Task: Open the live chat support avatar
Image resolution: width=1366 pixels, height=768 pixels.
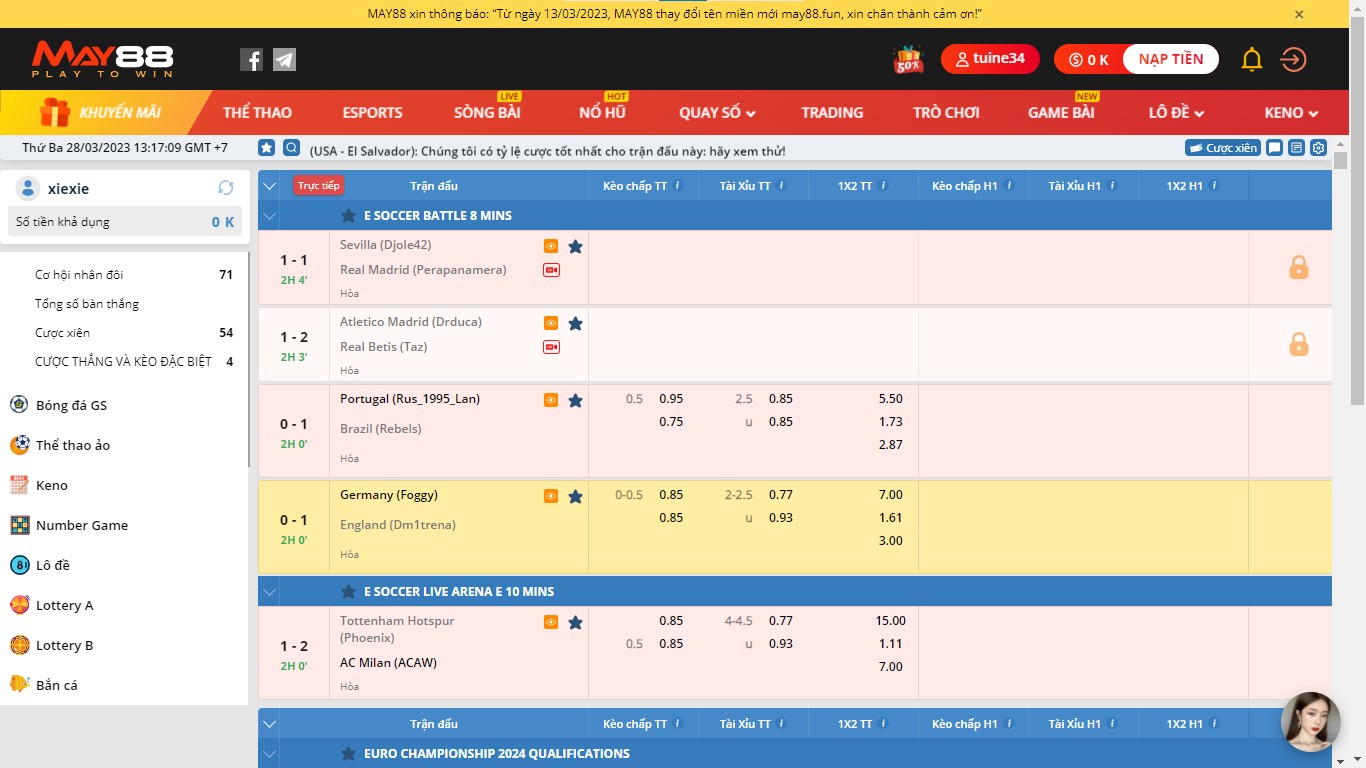Action: (x=1310, y=722)
